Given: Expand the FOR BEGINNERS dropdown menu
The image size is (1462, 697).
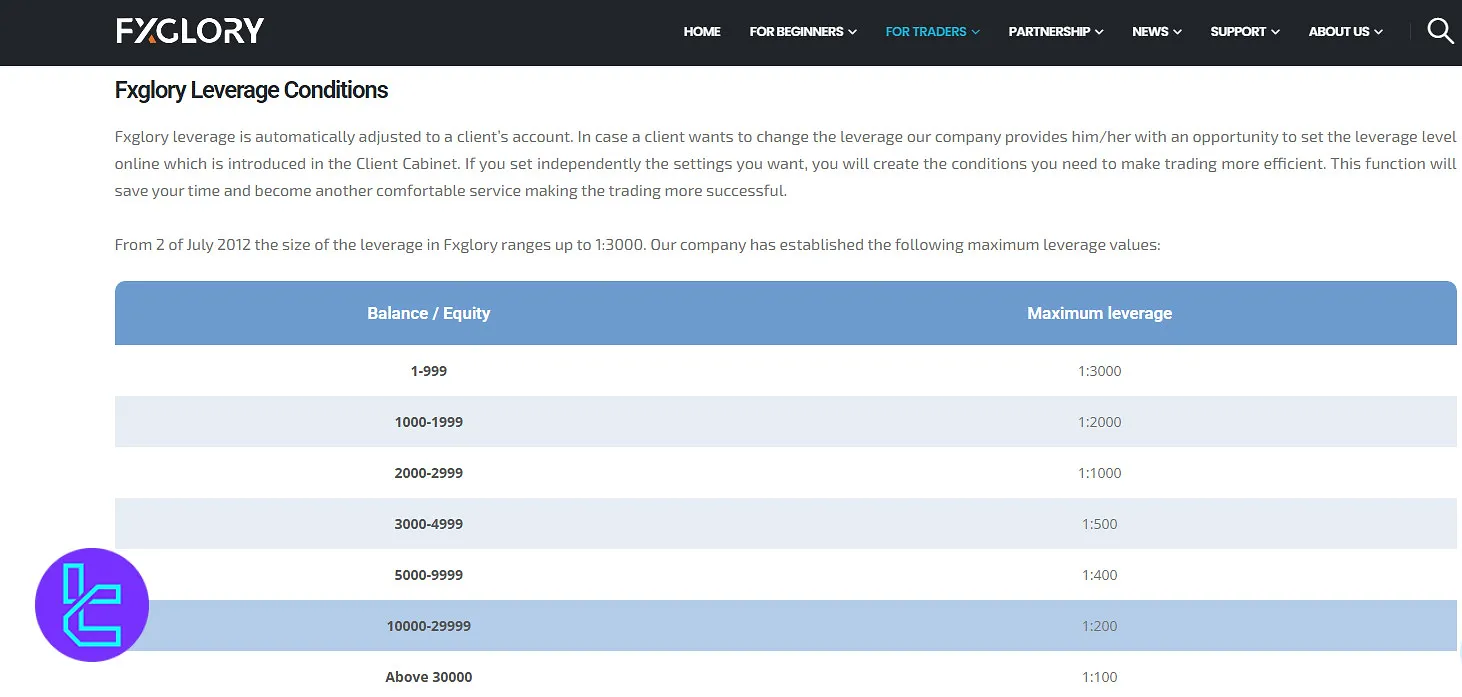Looking at the screenshot, I should (x=803, y=32).
